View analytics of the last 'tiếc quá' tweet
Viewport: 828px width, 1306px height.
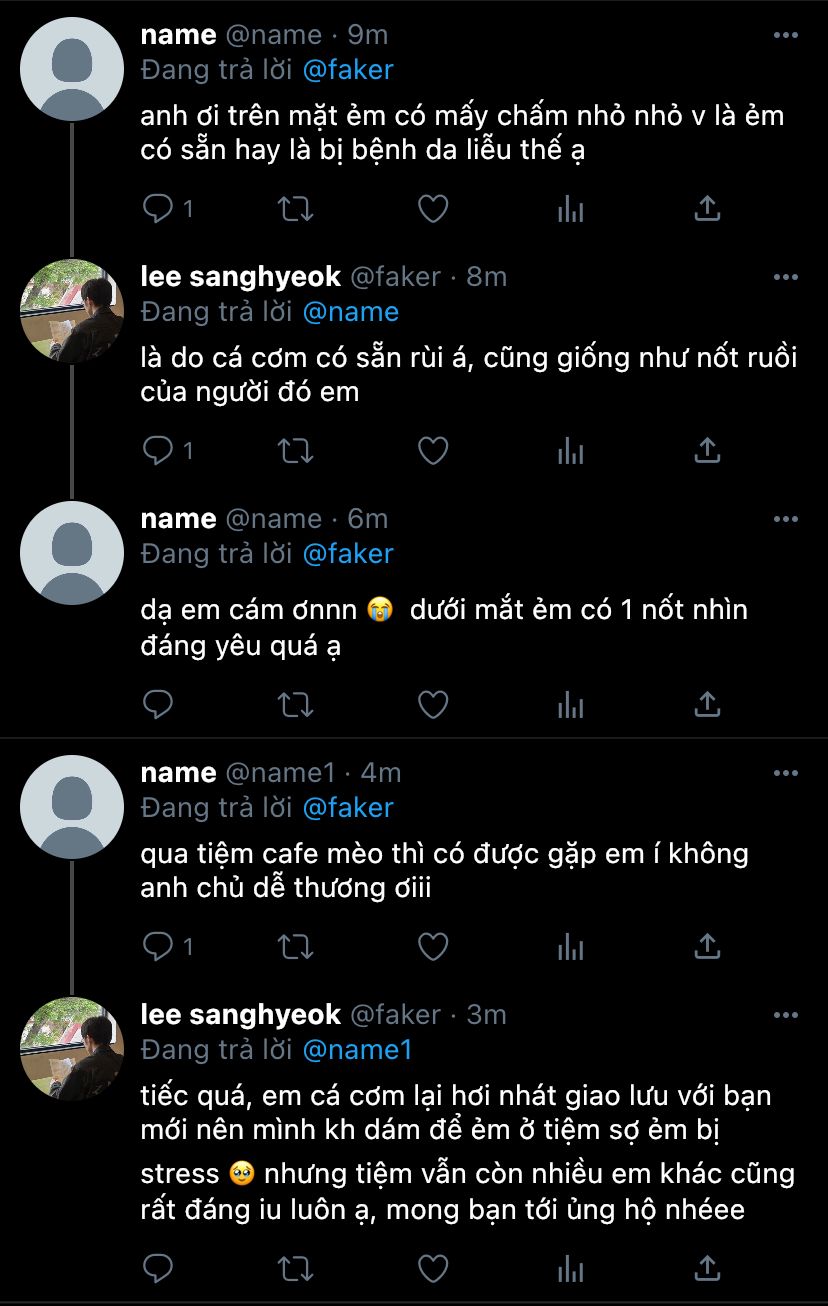point(570,1268)
